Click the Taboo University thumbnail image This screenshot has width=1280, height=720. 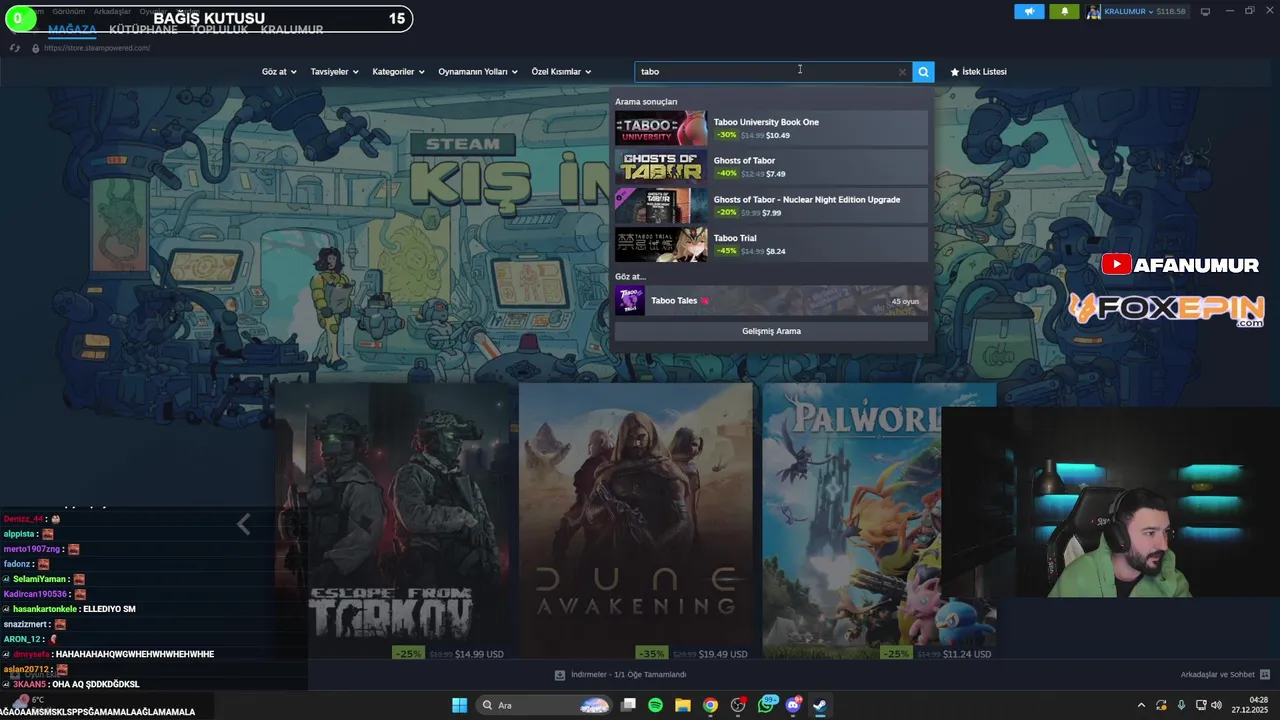[x=661, y=128]
